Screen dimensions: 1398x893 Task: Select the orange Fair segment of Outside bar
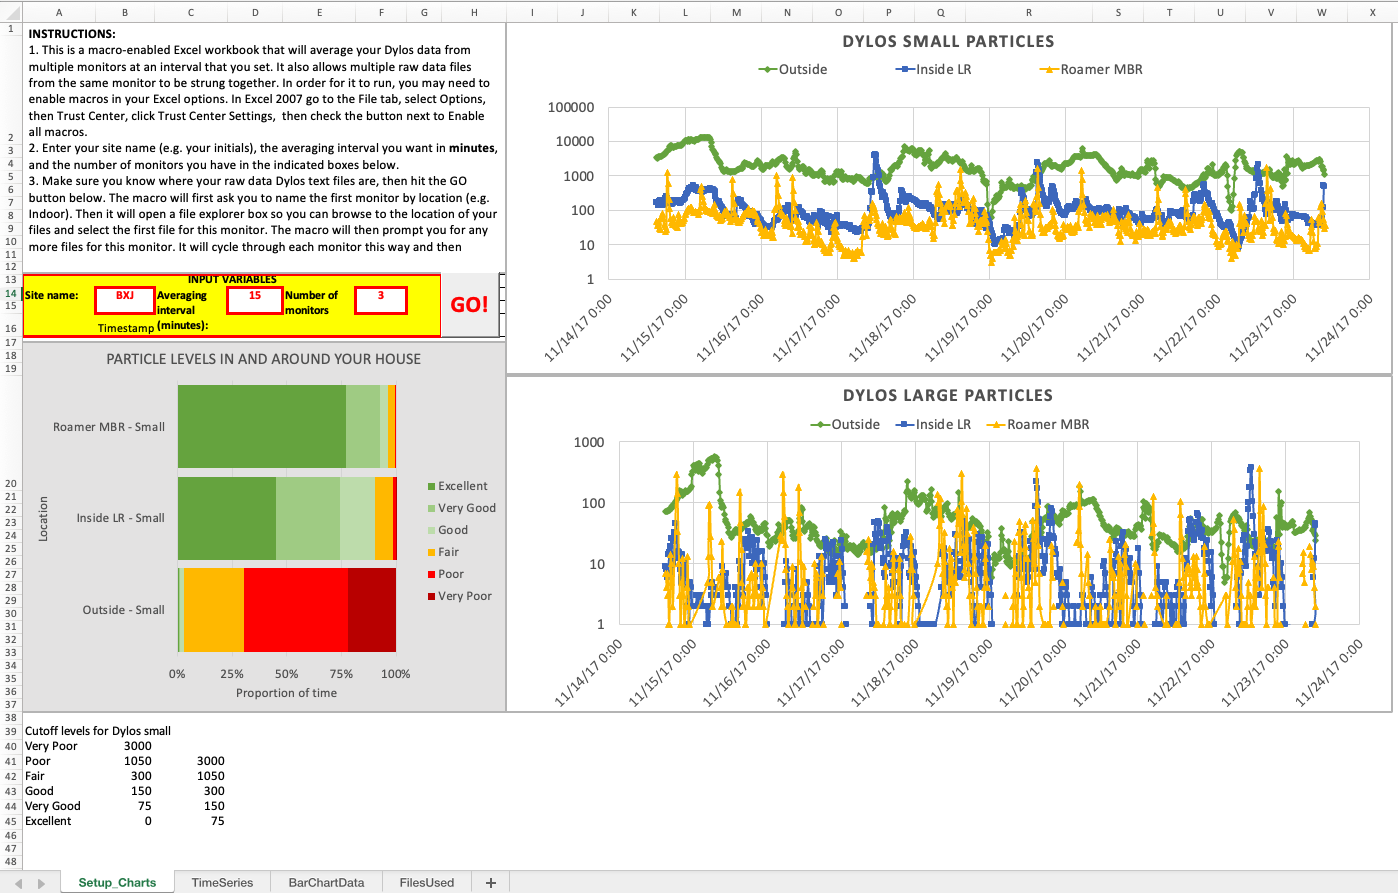214,610
